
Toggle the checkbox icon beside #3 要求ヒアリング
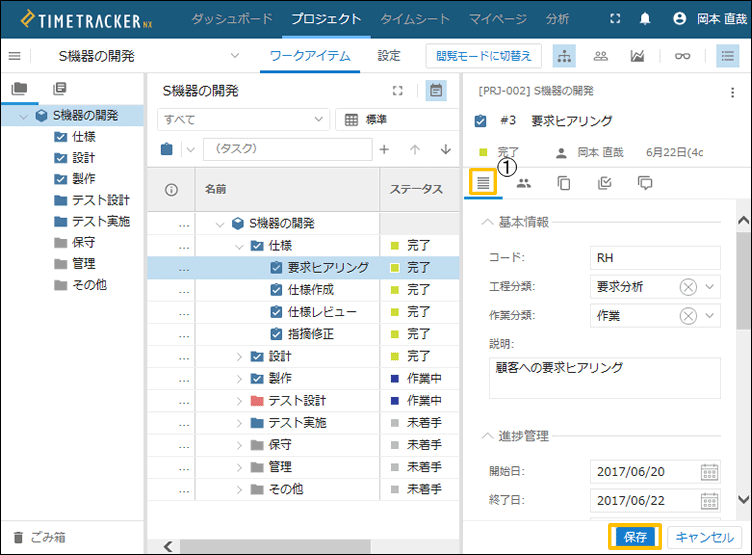(480, 121)
